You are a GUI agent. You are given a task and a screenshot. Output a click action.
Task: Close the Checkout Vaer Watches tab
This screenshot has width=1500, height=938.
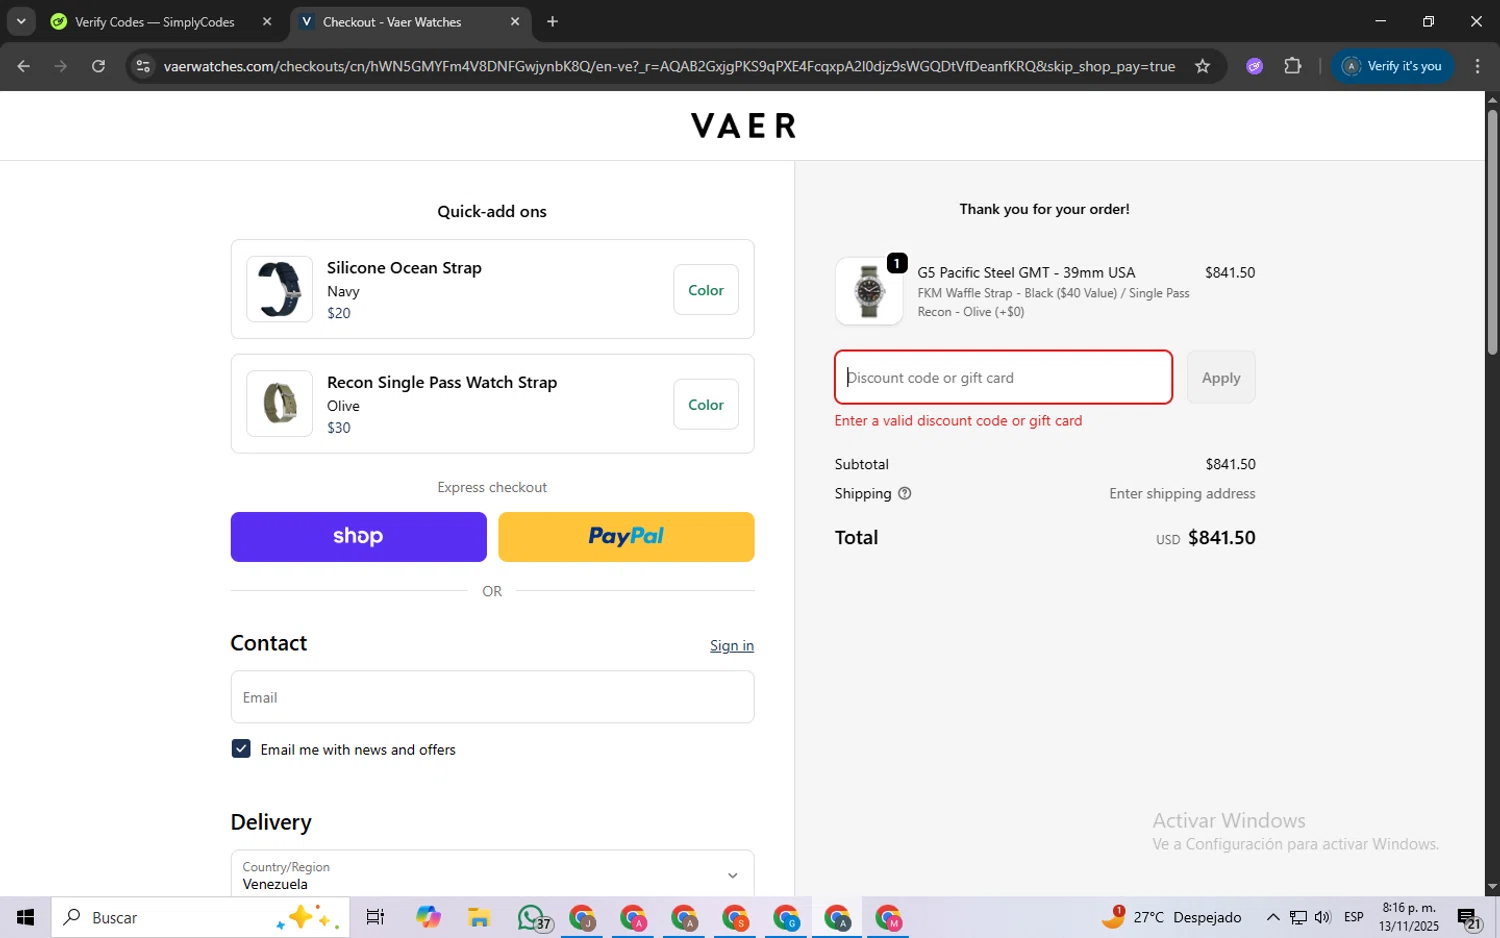tap(515, 21)
